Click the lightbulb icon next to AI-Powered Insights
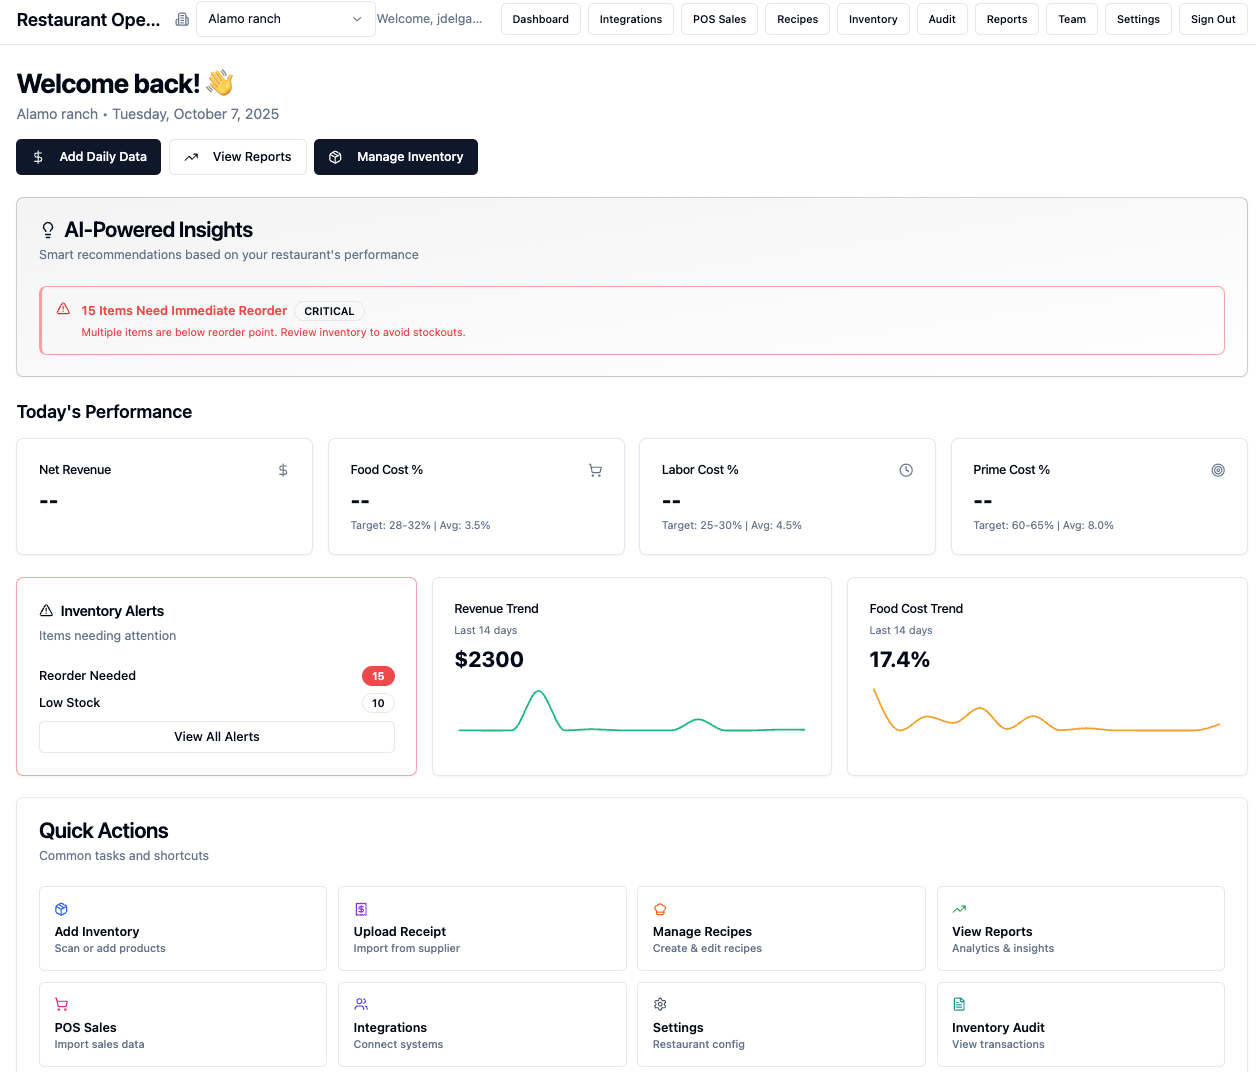 click(x=47, y=229)
